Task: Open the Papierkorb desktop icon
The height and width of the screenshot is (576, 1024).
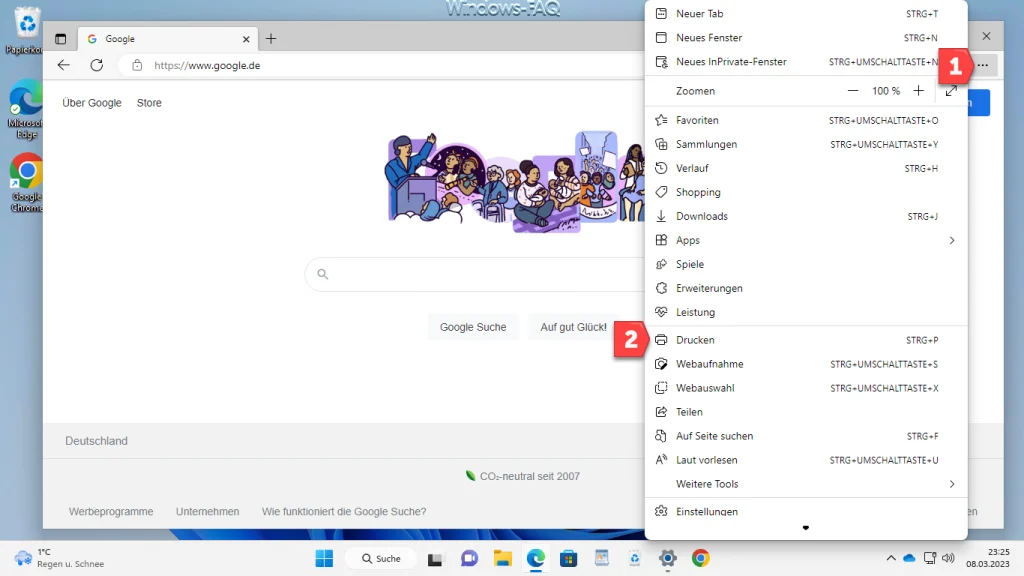Action: pos(26,30)
